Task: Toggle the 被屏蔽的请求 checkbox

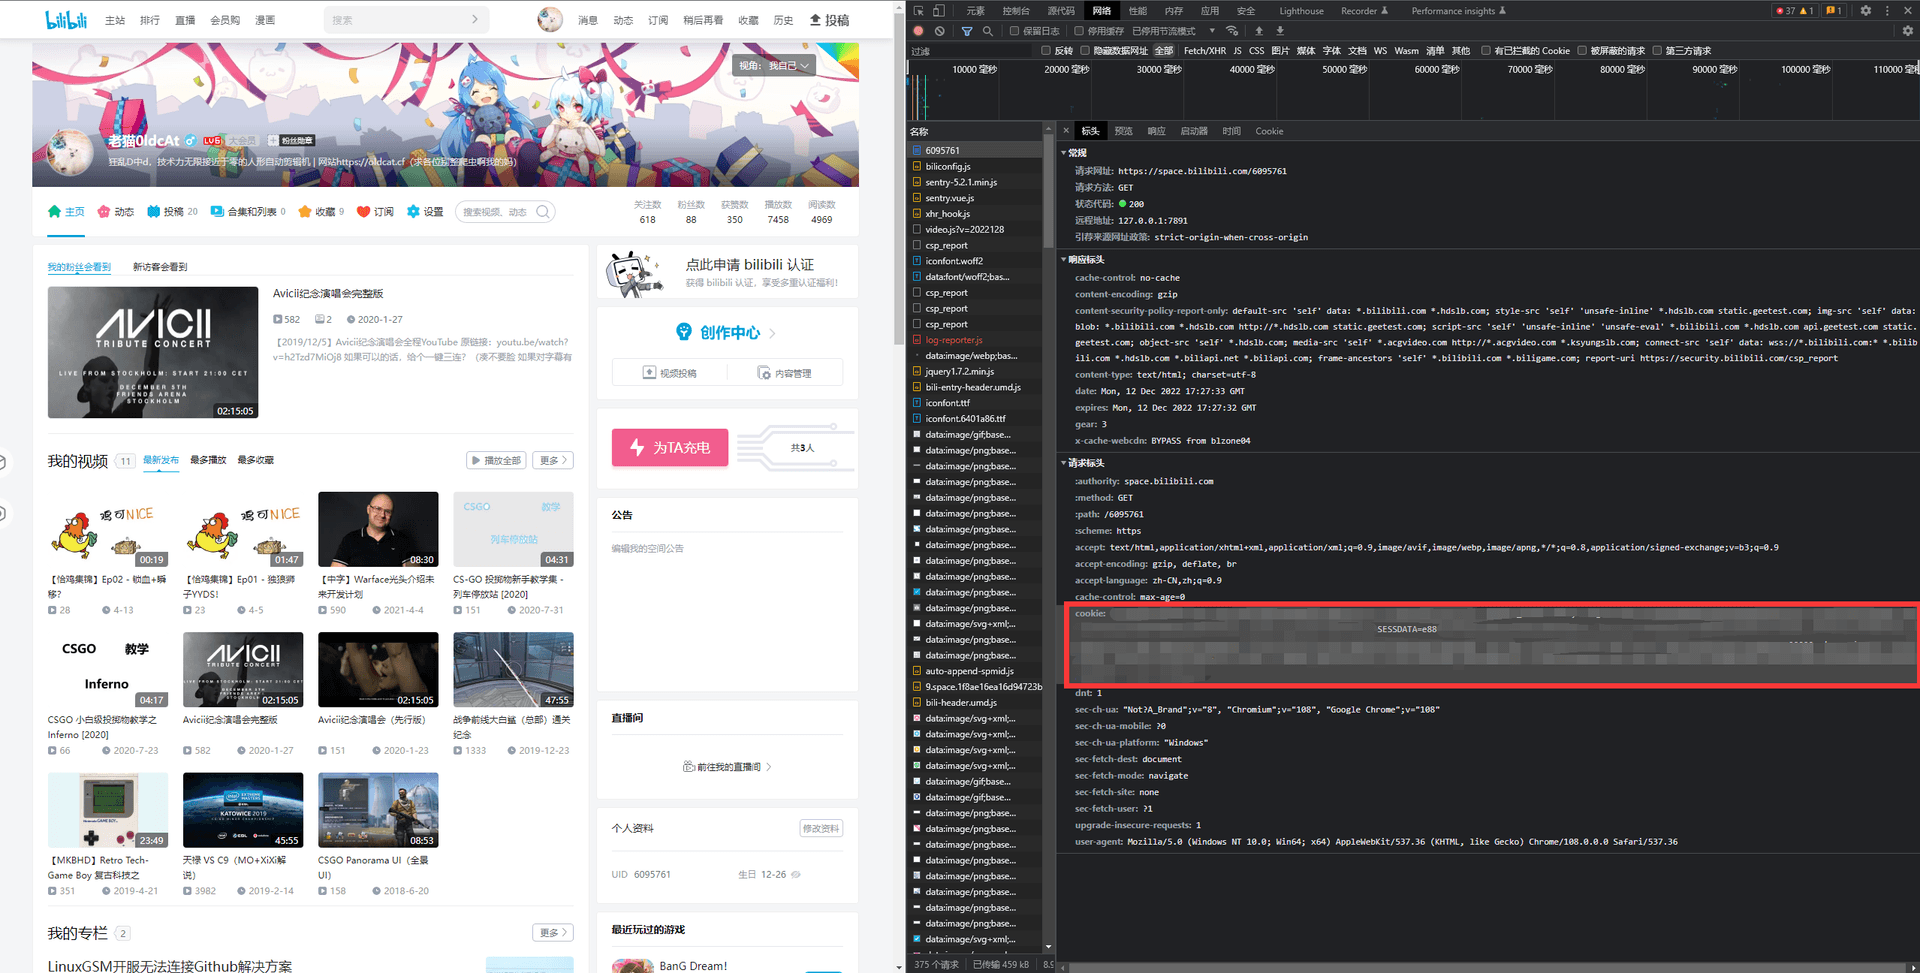Action: coord(1582,51)
